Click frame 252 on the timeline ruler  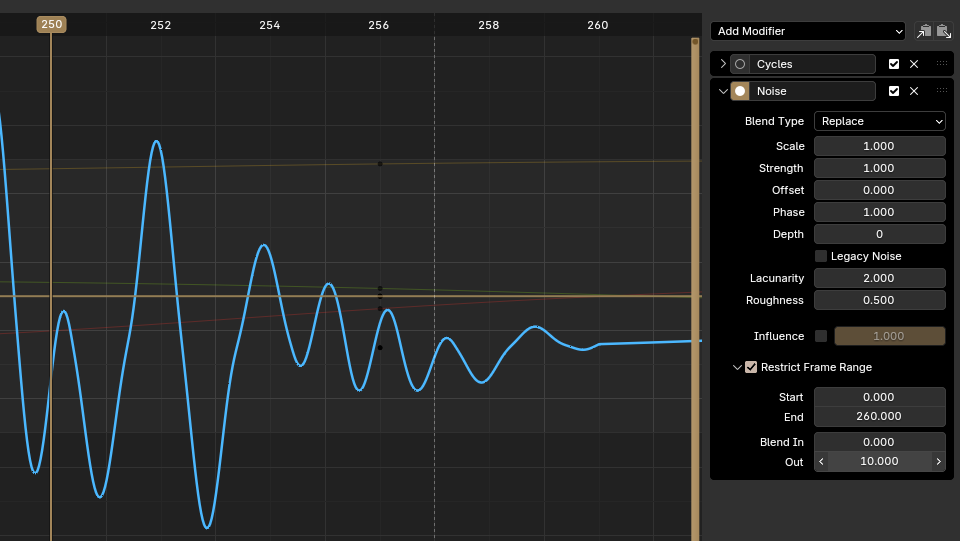pos(160,25)
